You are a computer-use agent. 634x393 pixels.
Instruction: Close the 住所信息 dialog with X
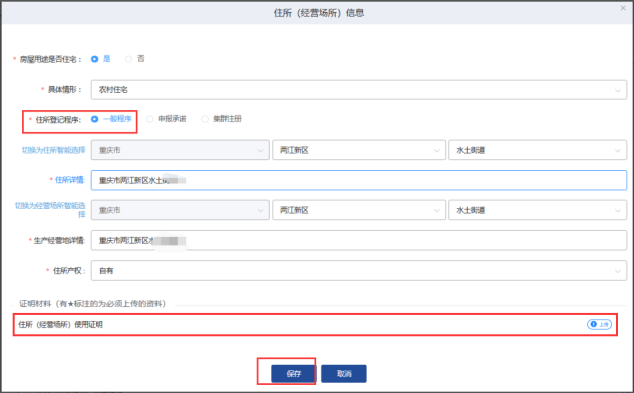tap(623, 8)
